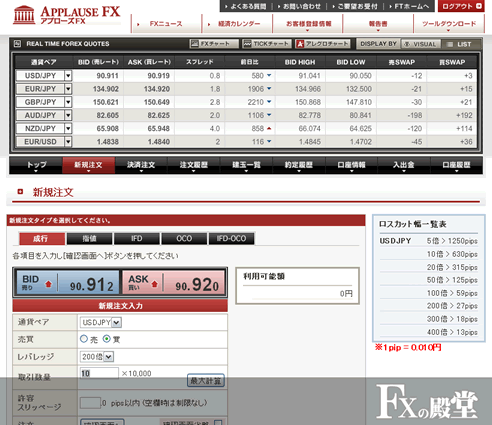Switch display to LIST mode

tap(460, 44)
